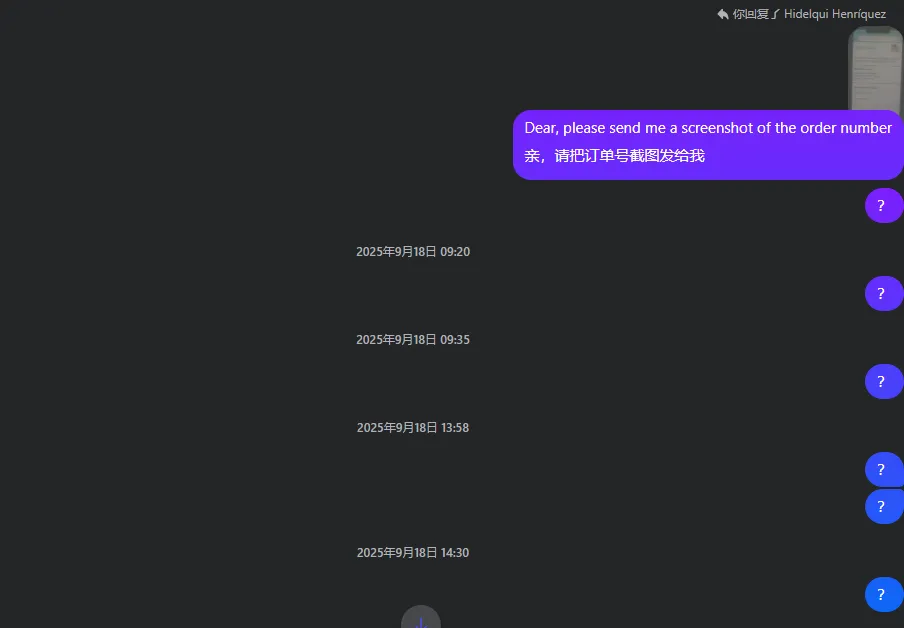The image size is (904, 628).
Task: Click the '?' bubble following the 09:35 timestamp
Action: tap(884, 381)
